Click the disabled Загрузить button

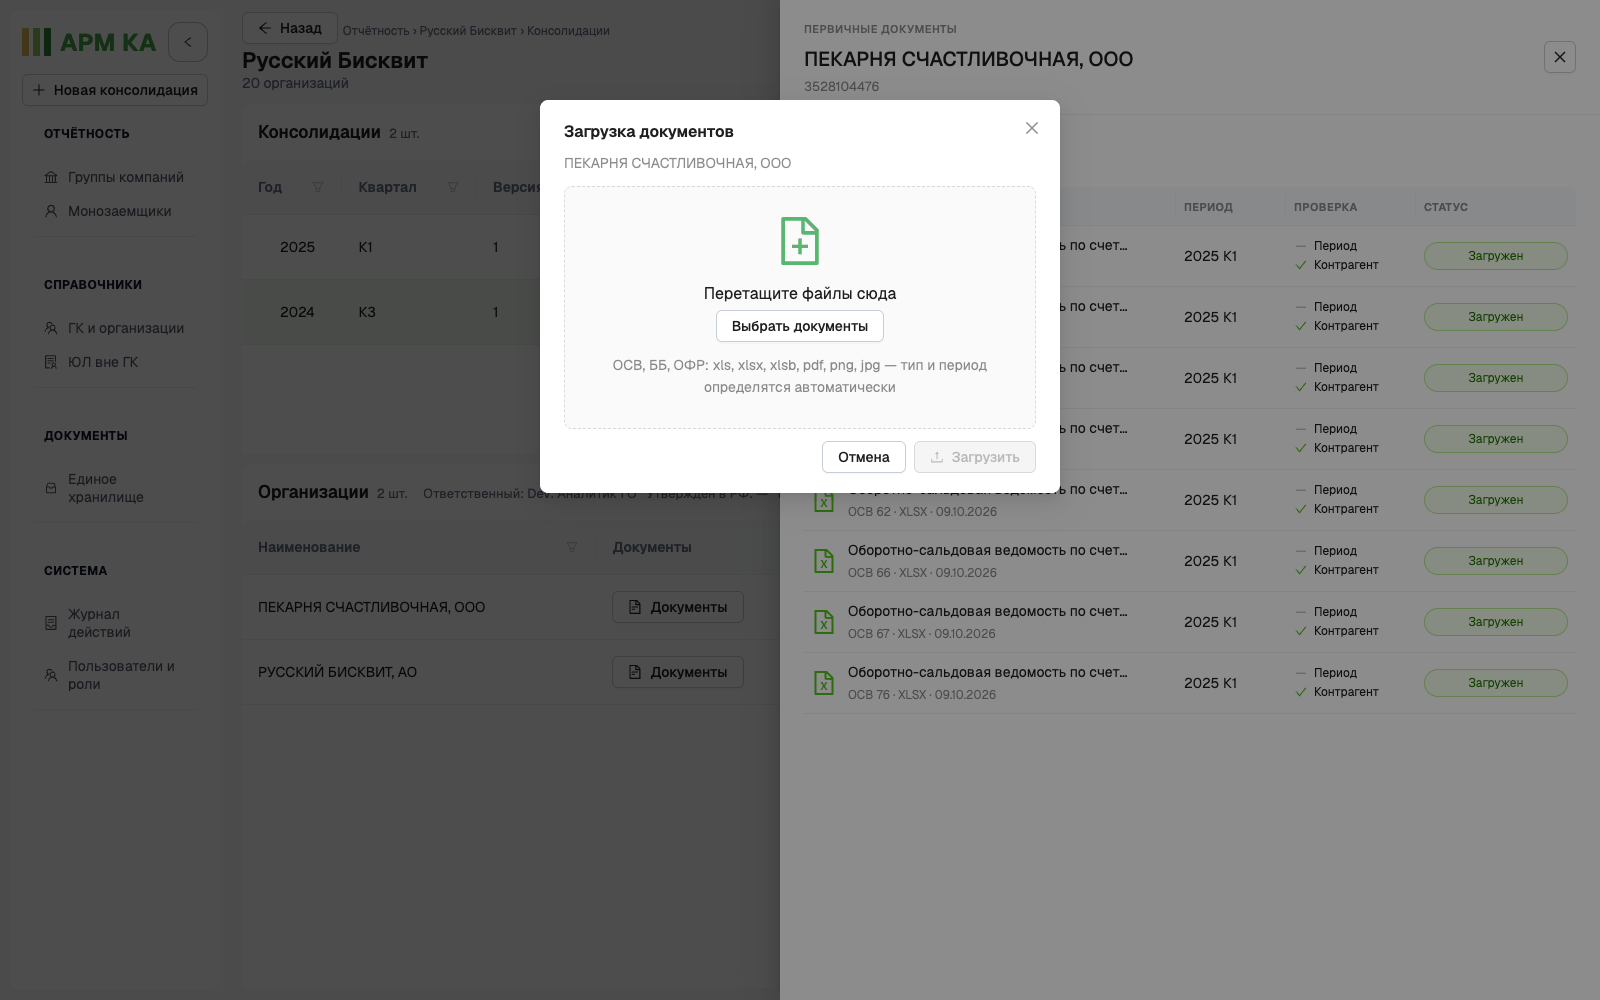[x=975, y=457]
